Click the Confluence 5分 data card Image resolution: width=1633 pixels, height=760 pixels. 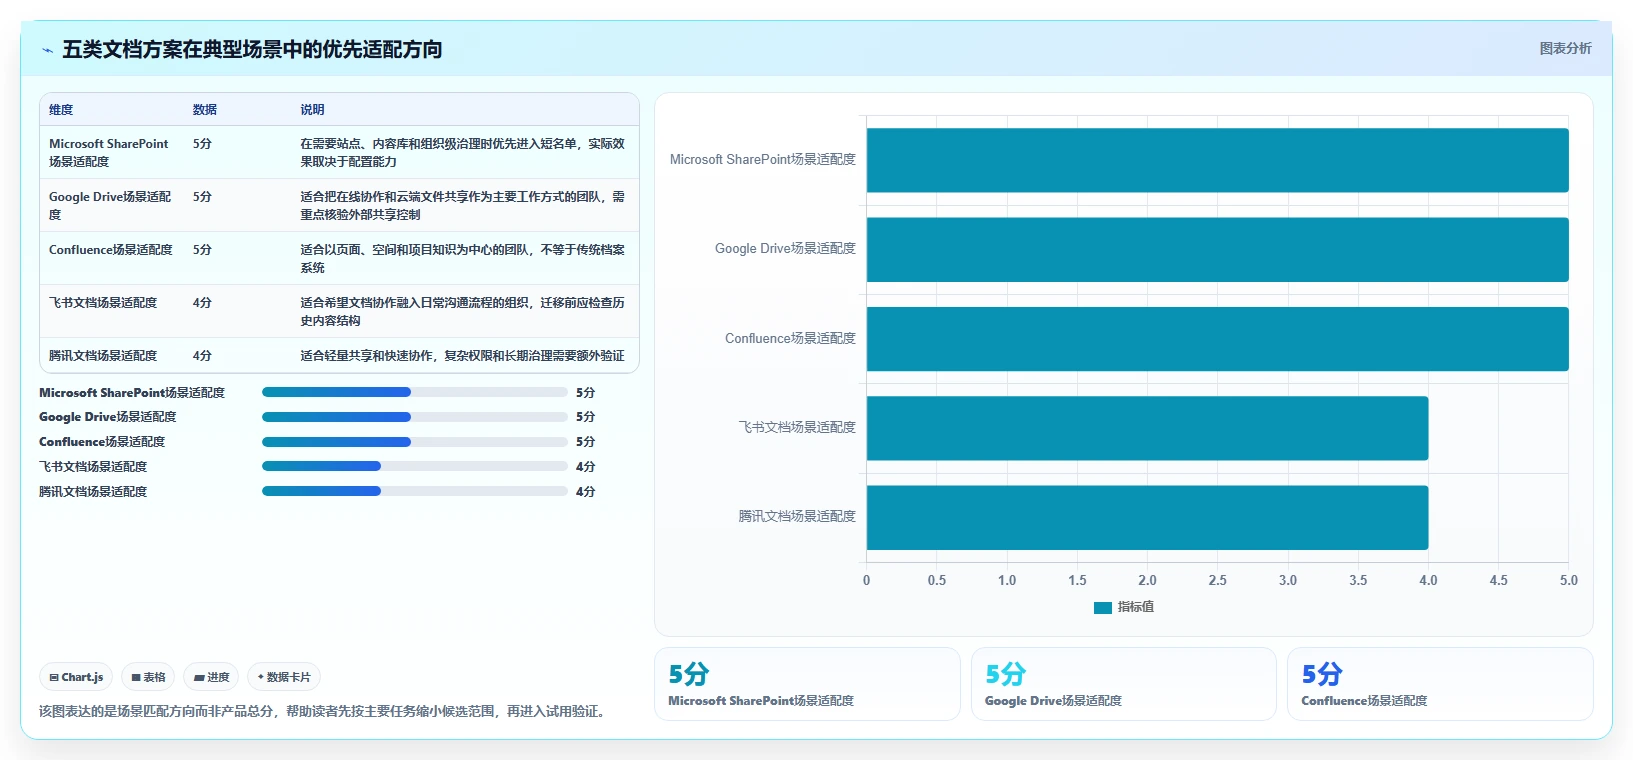point(1440,684)
